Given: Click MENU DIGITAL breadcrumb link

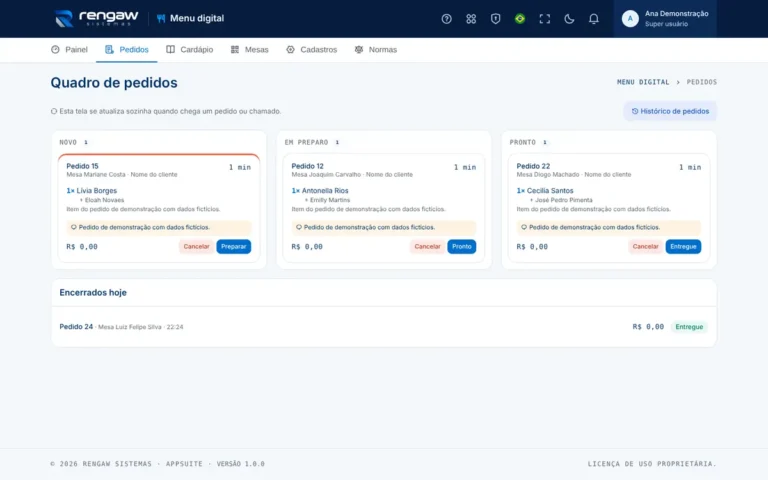Looking at the screenshot, I should [643, 82].
